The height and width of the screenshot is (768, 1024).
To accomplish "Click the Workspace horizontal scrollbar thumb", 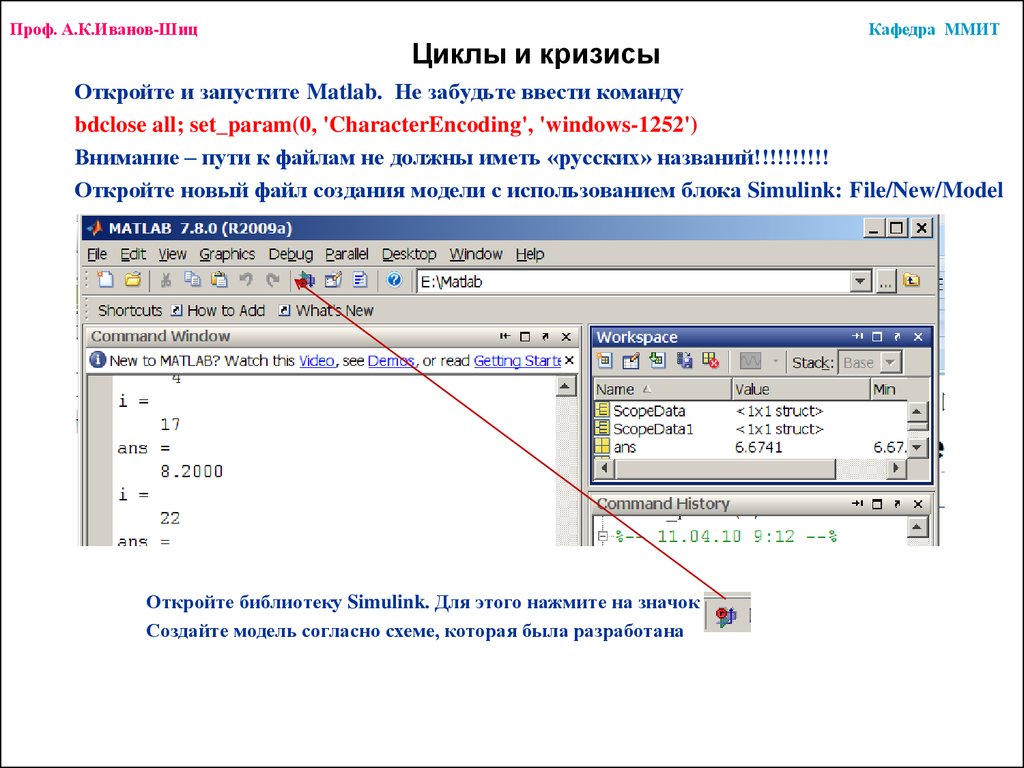I will (x=725, y=468).
